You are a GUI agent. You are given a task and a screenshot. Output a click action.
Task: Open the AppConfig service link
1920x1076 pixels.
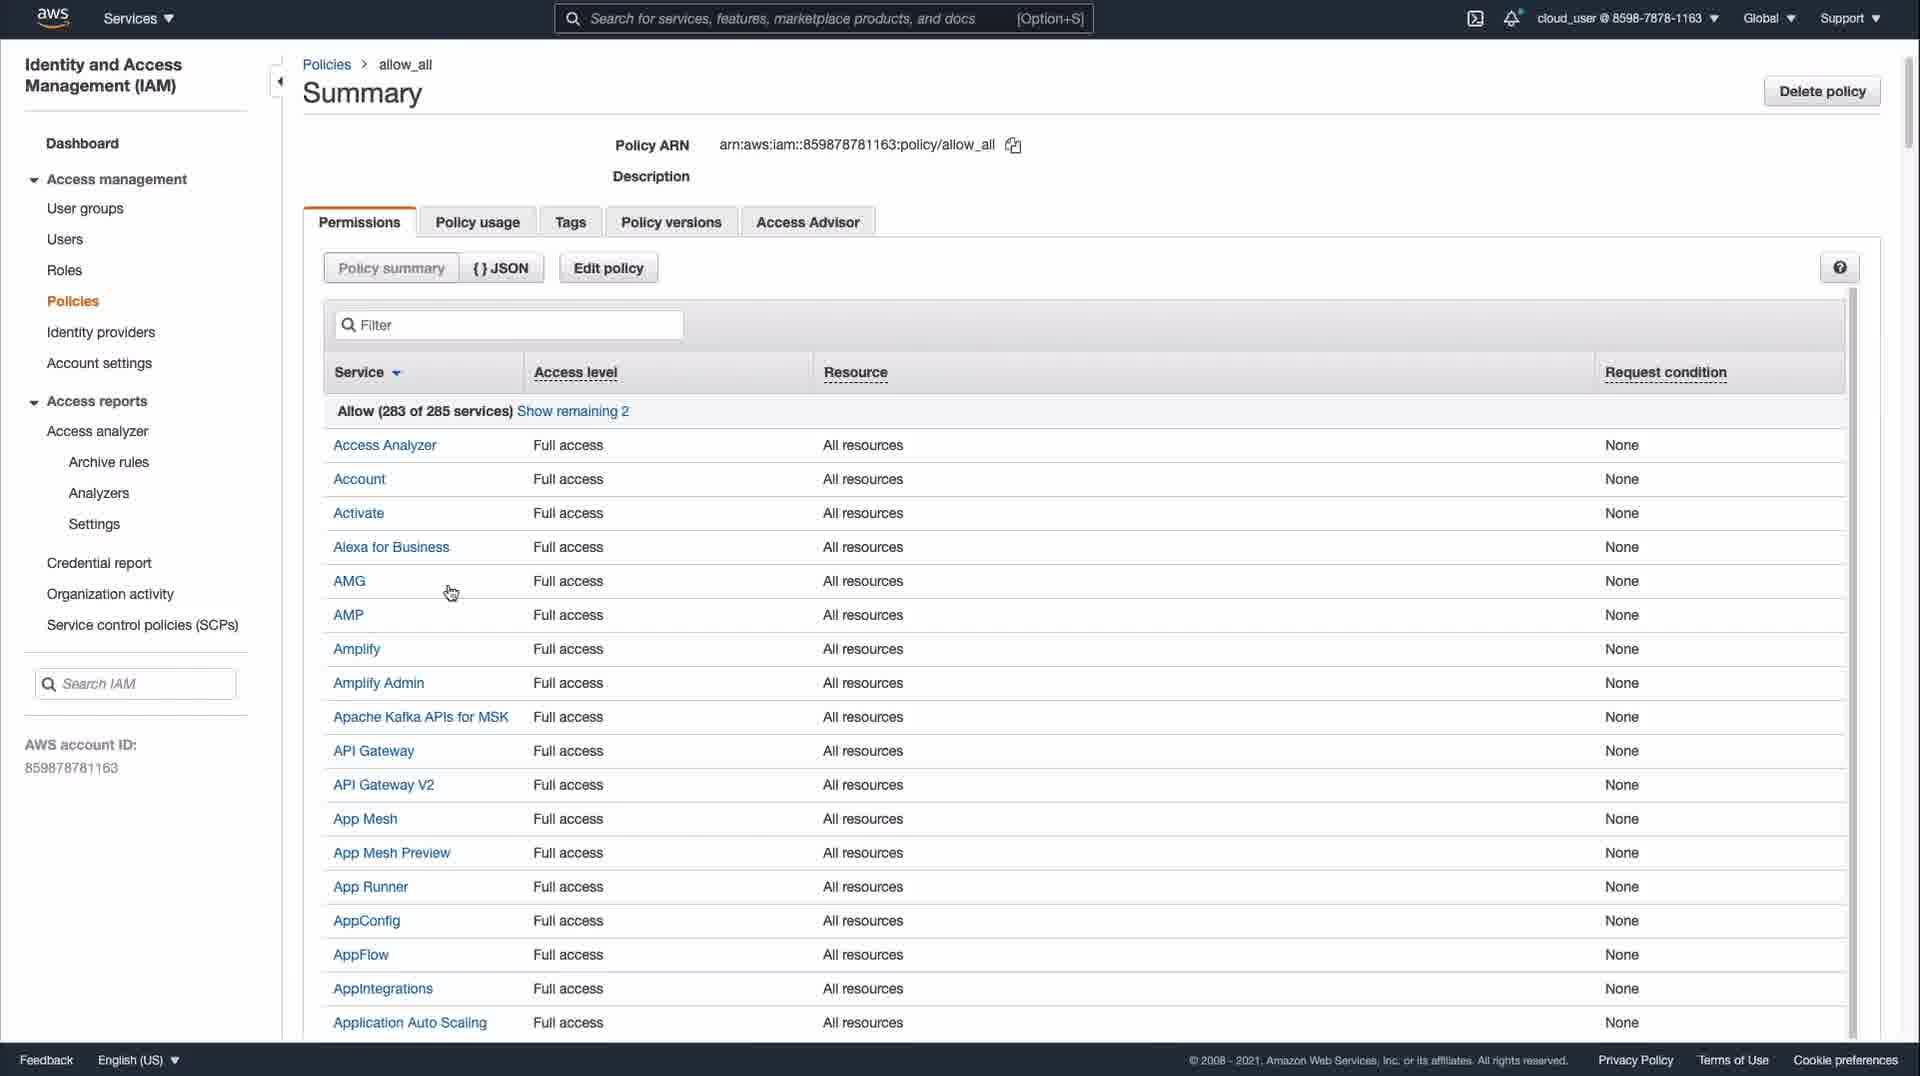tap(367, 921)
